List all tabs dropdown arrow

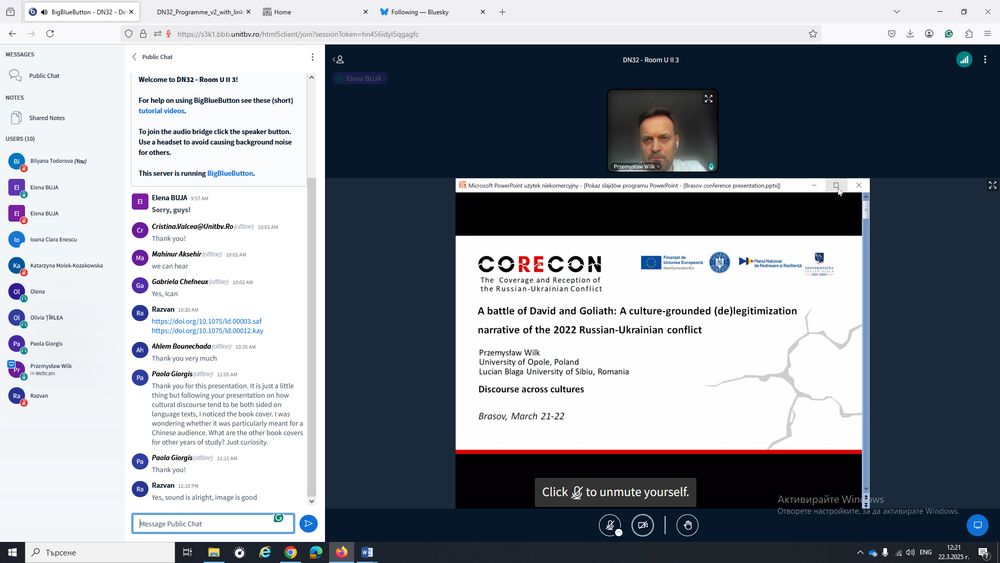897,12
